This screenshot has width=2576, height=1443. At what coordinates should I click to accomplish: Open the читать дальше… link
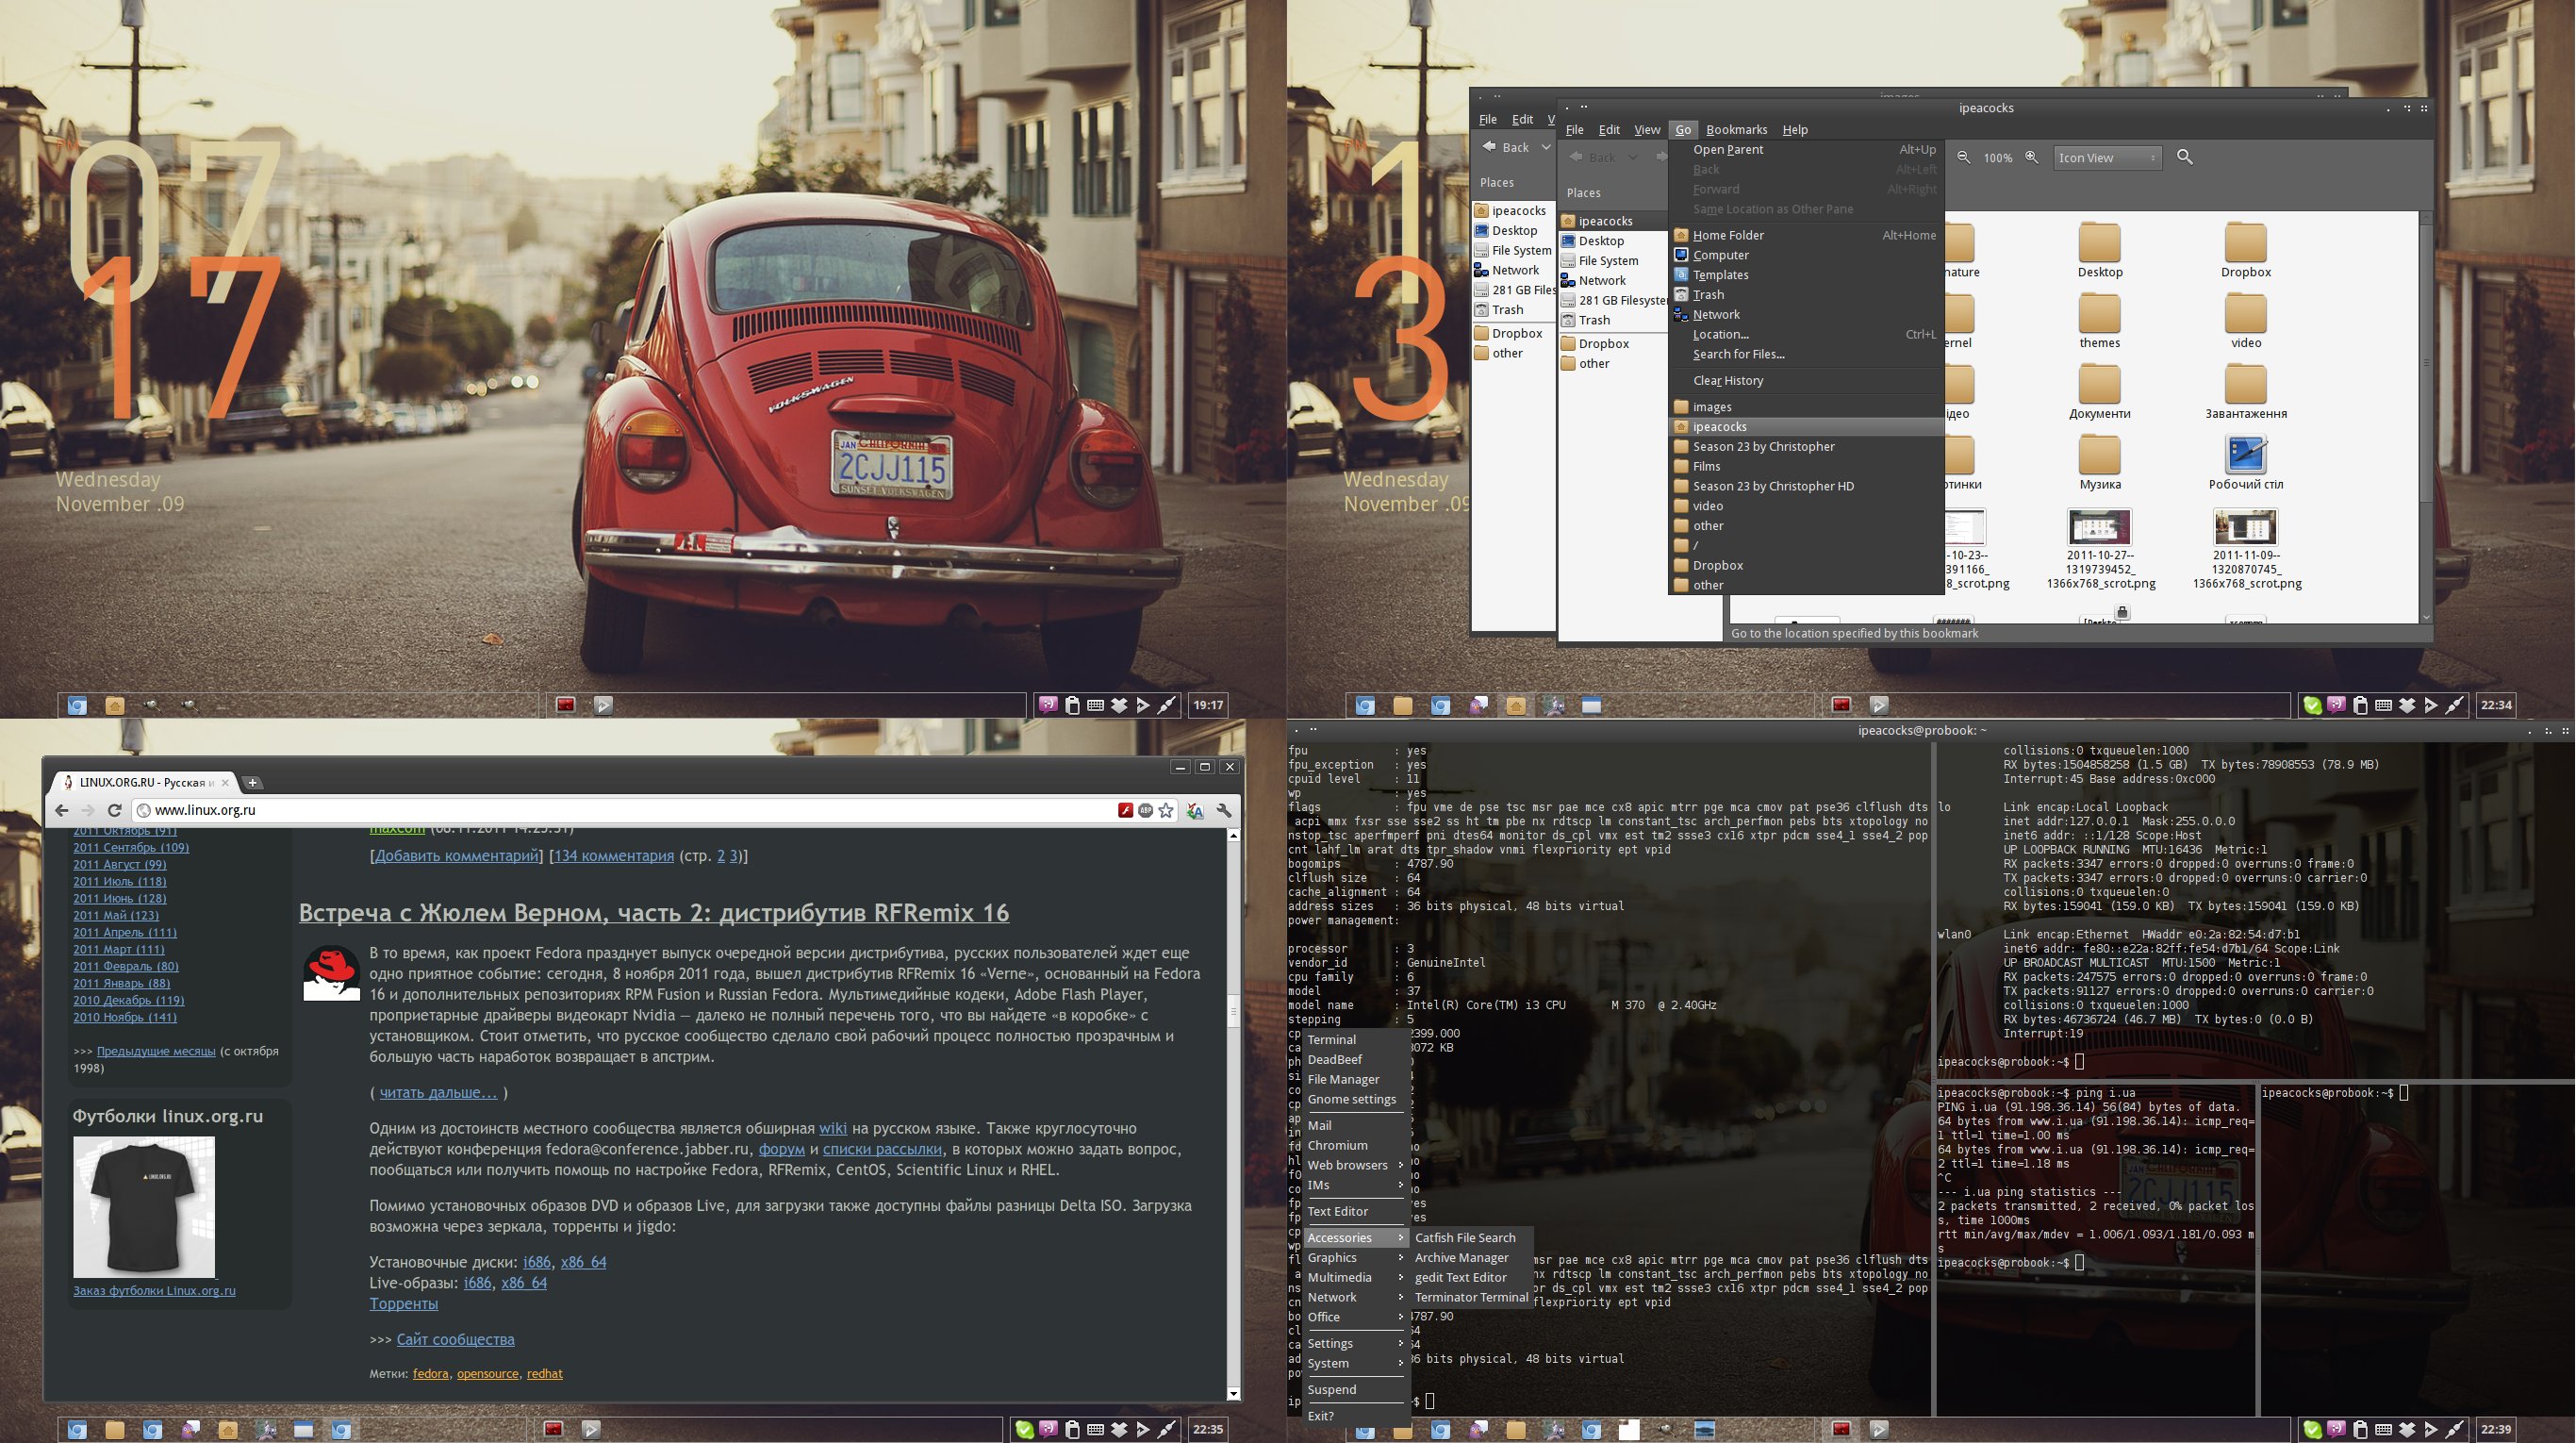(438, 1093)
